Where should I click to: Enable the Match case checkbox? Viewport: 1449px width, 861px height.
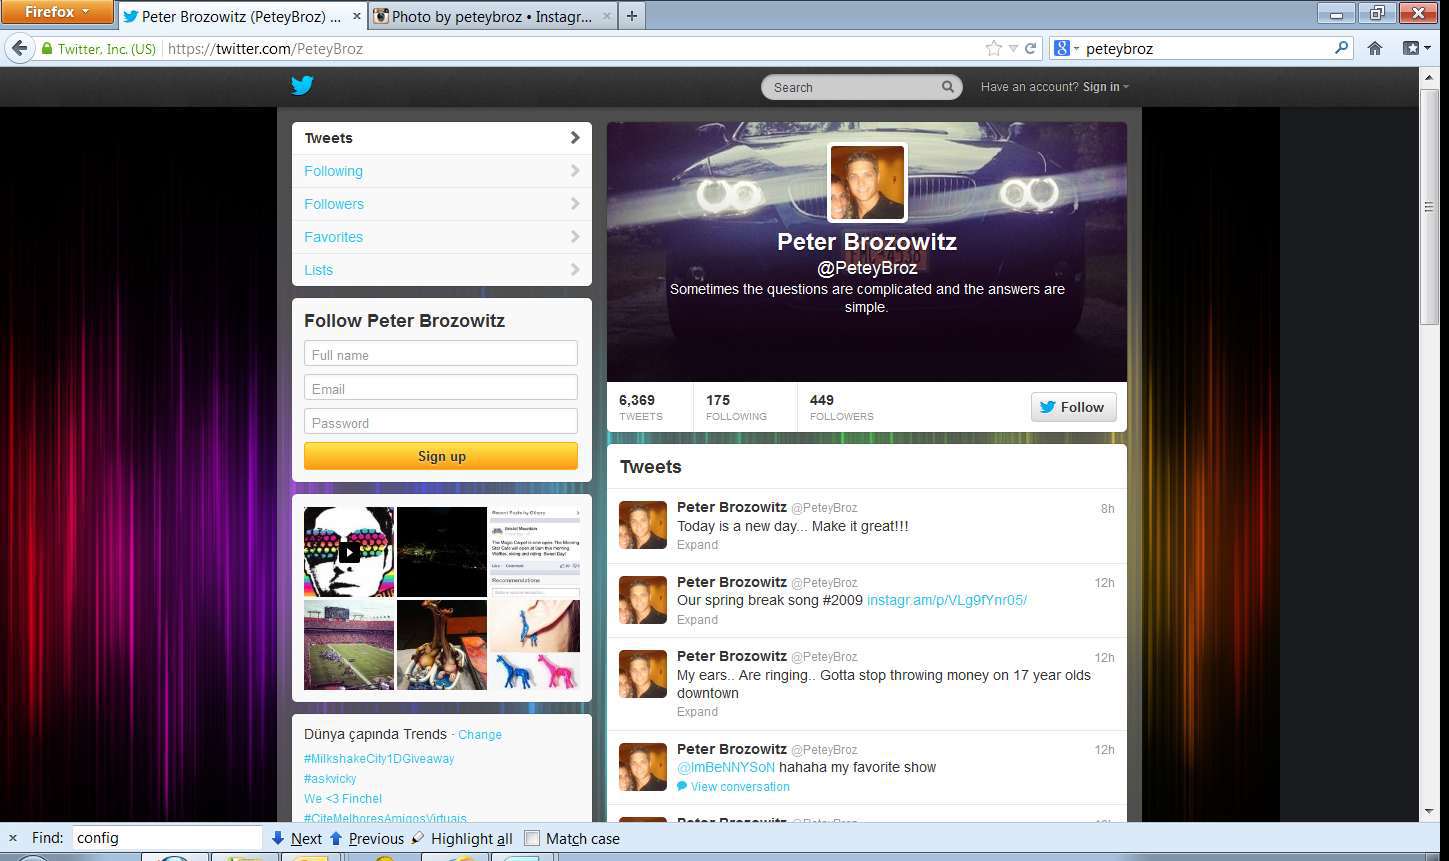tap(533, 838)
